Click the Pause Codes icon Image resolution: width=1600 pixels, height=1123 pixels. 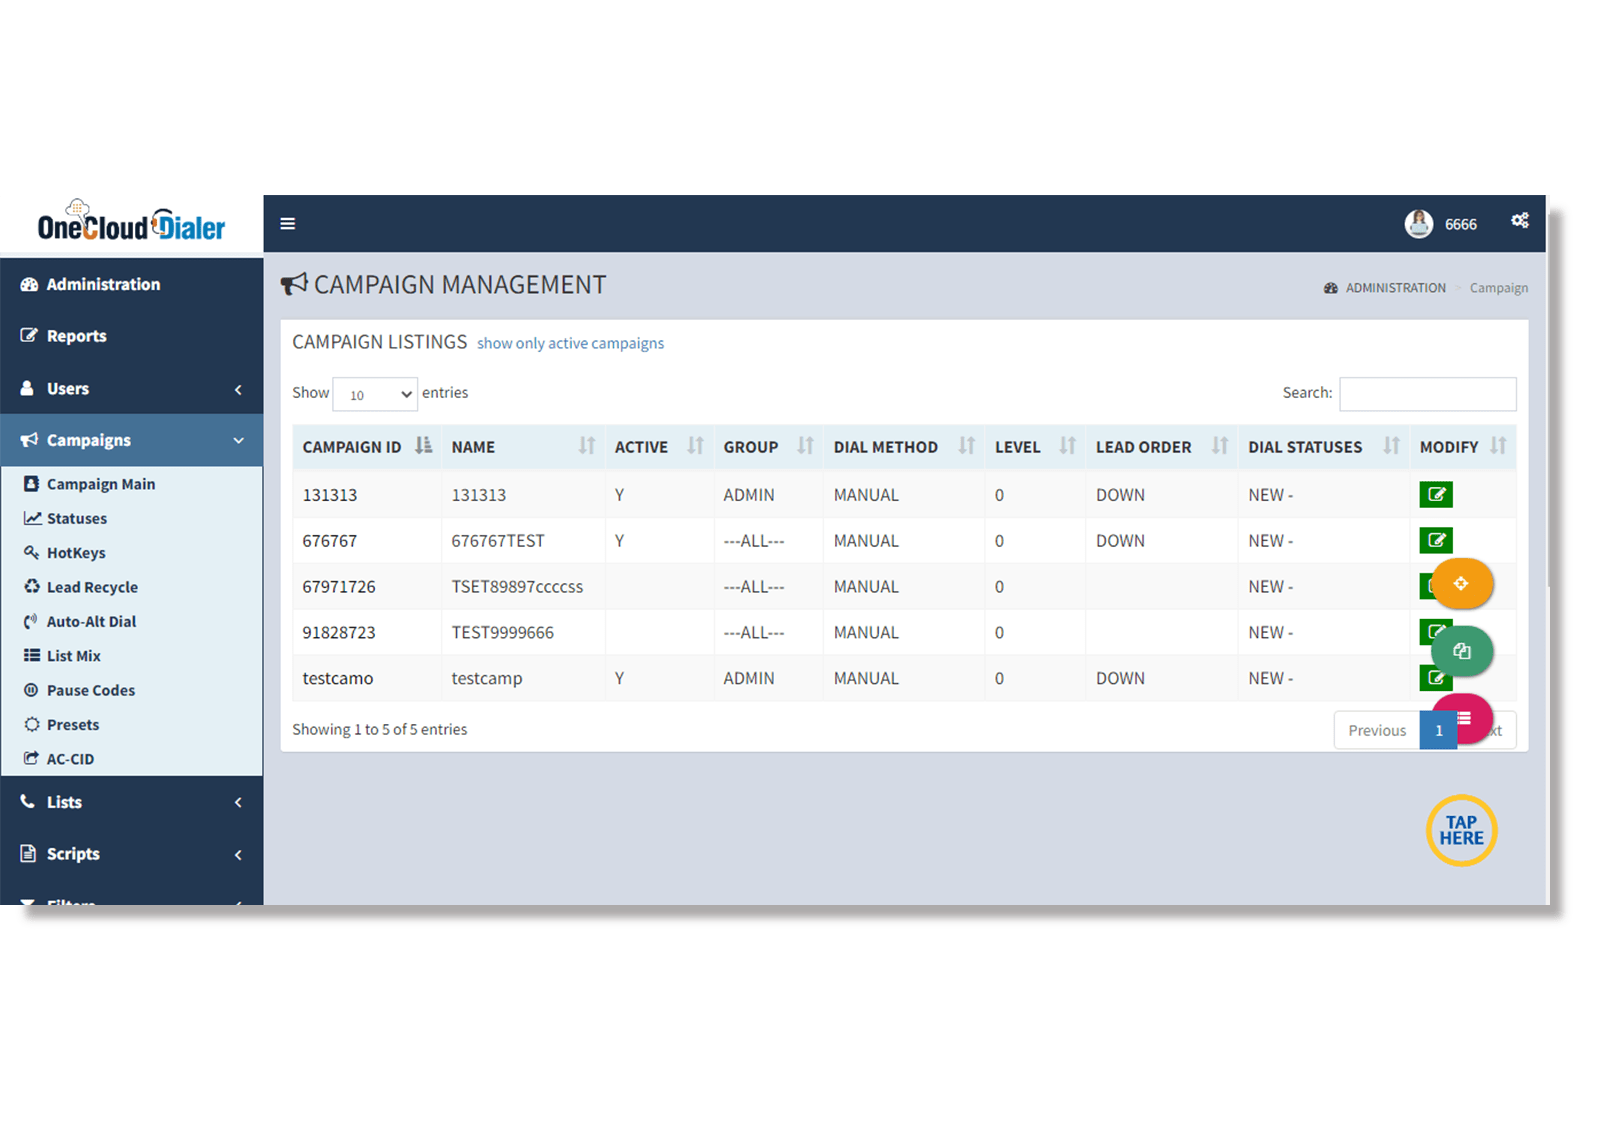click(33, 690)
